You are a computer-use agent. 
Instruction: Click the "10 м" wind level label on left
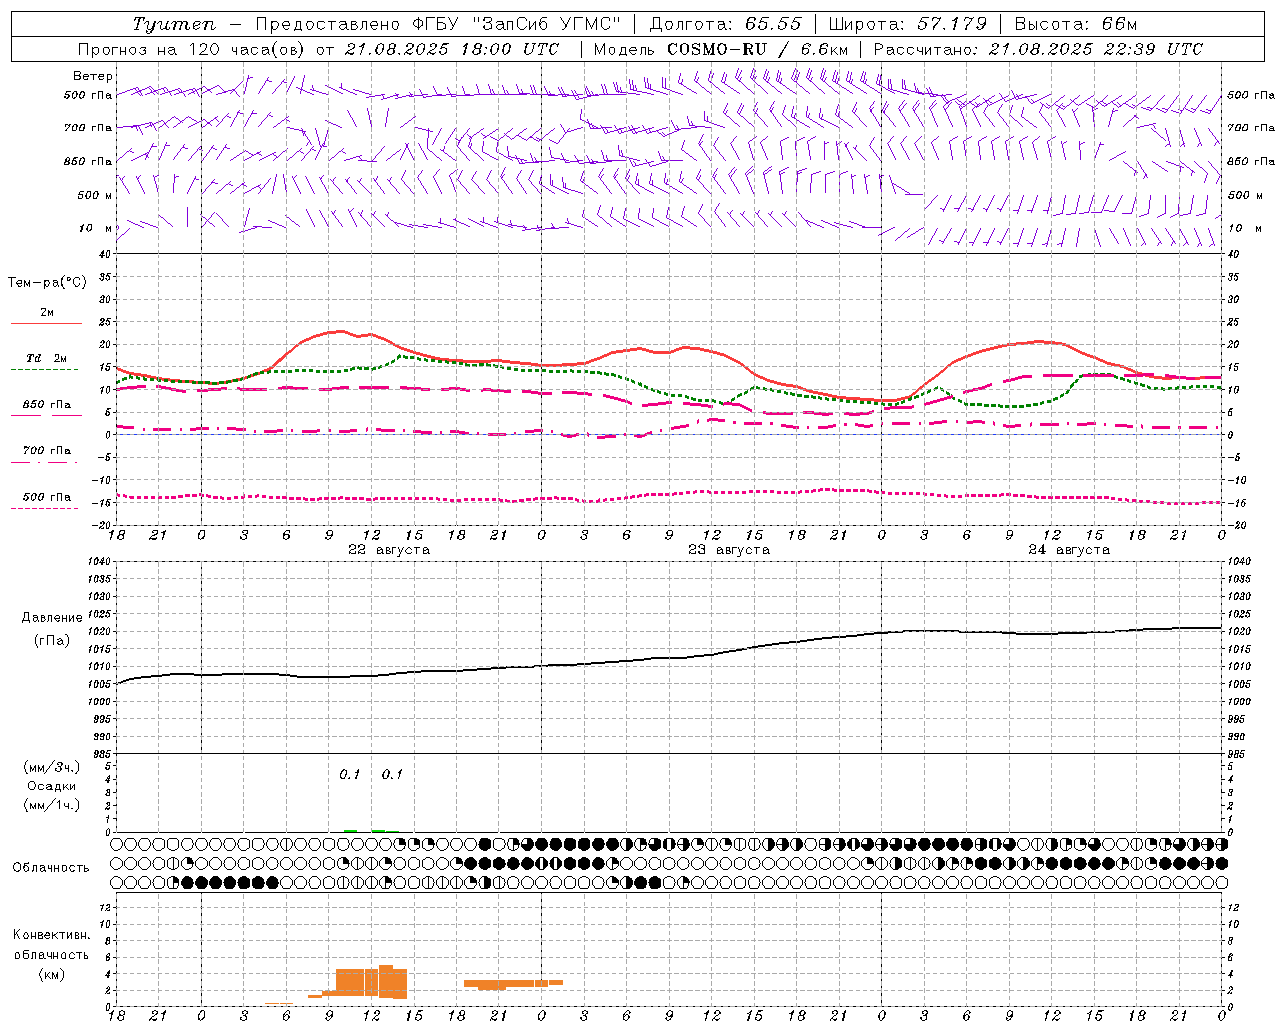click(95, 228)
